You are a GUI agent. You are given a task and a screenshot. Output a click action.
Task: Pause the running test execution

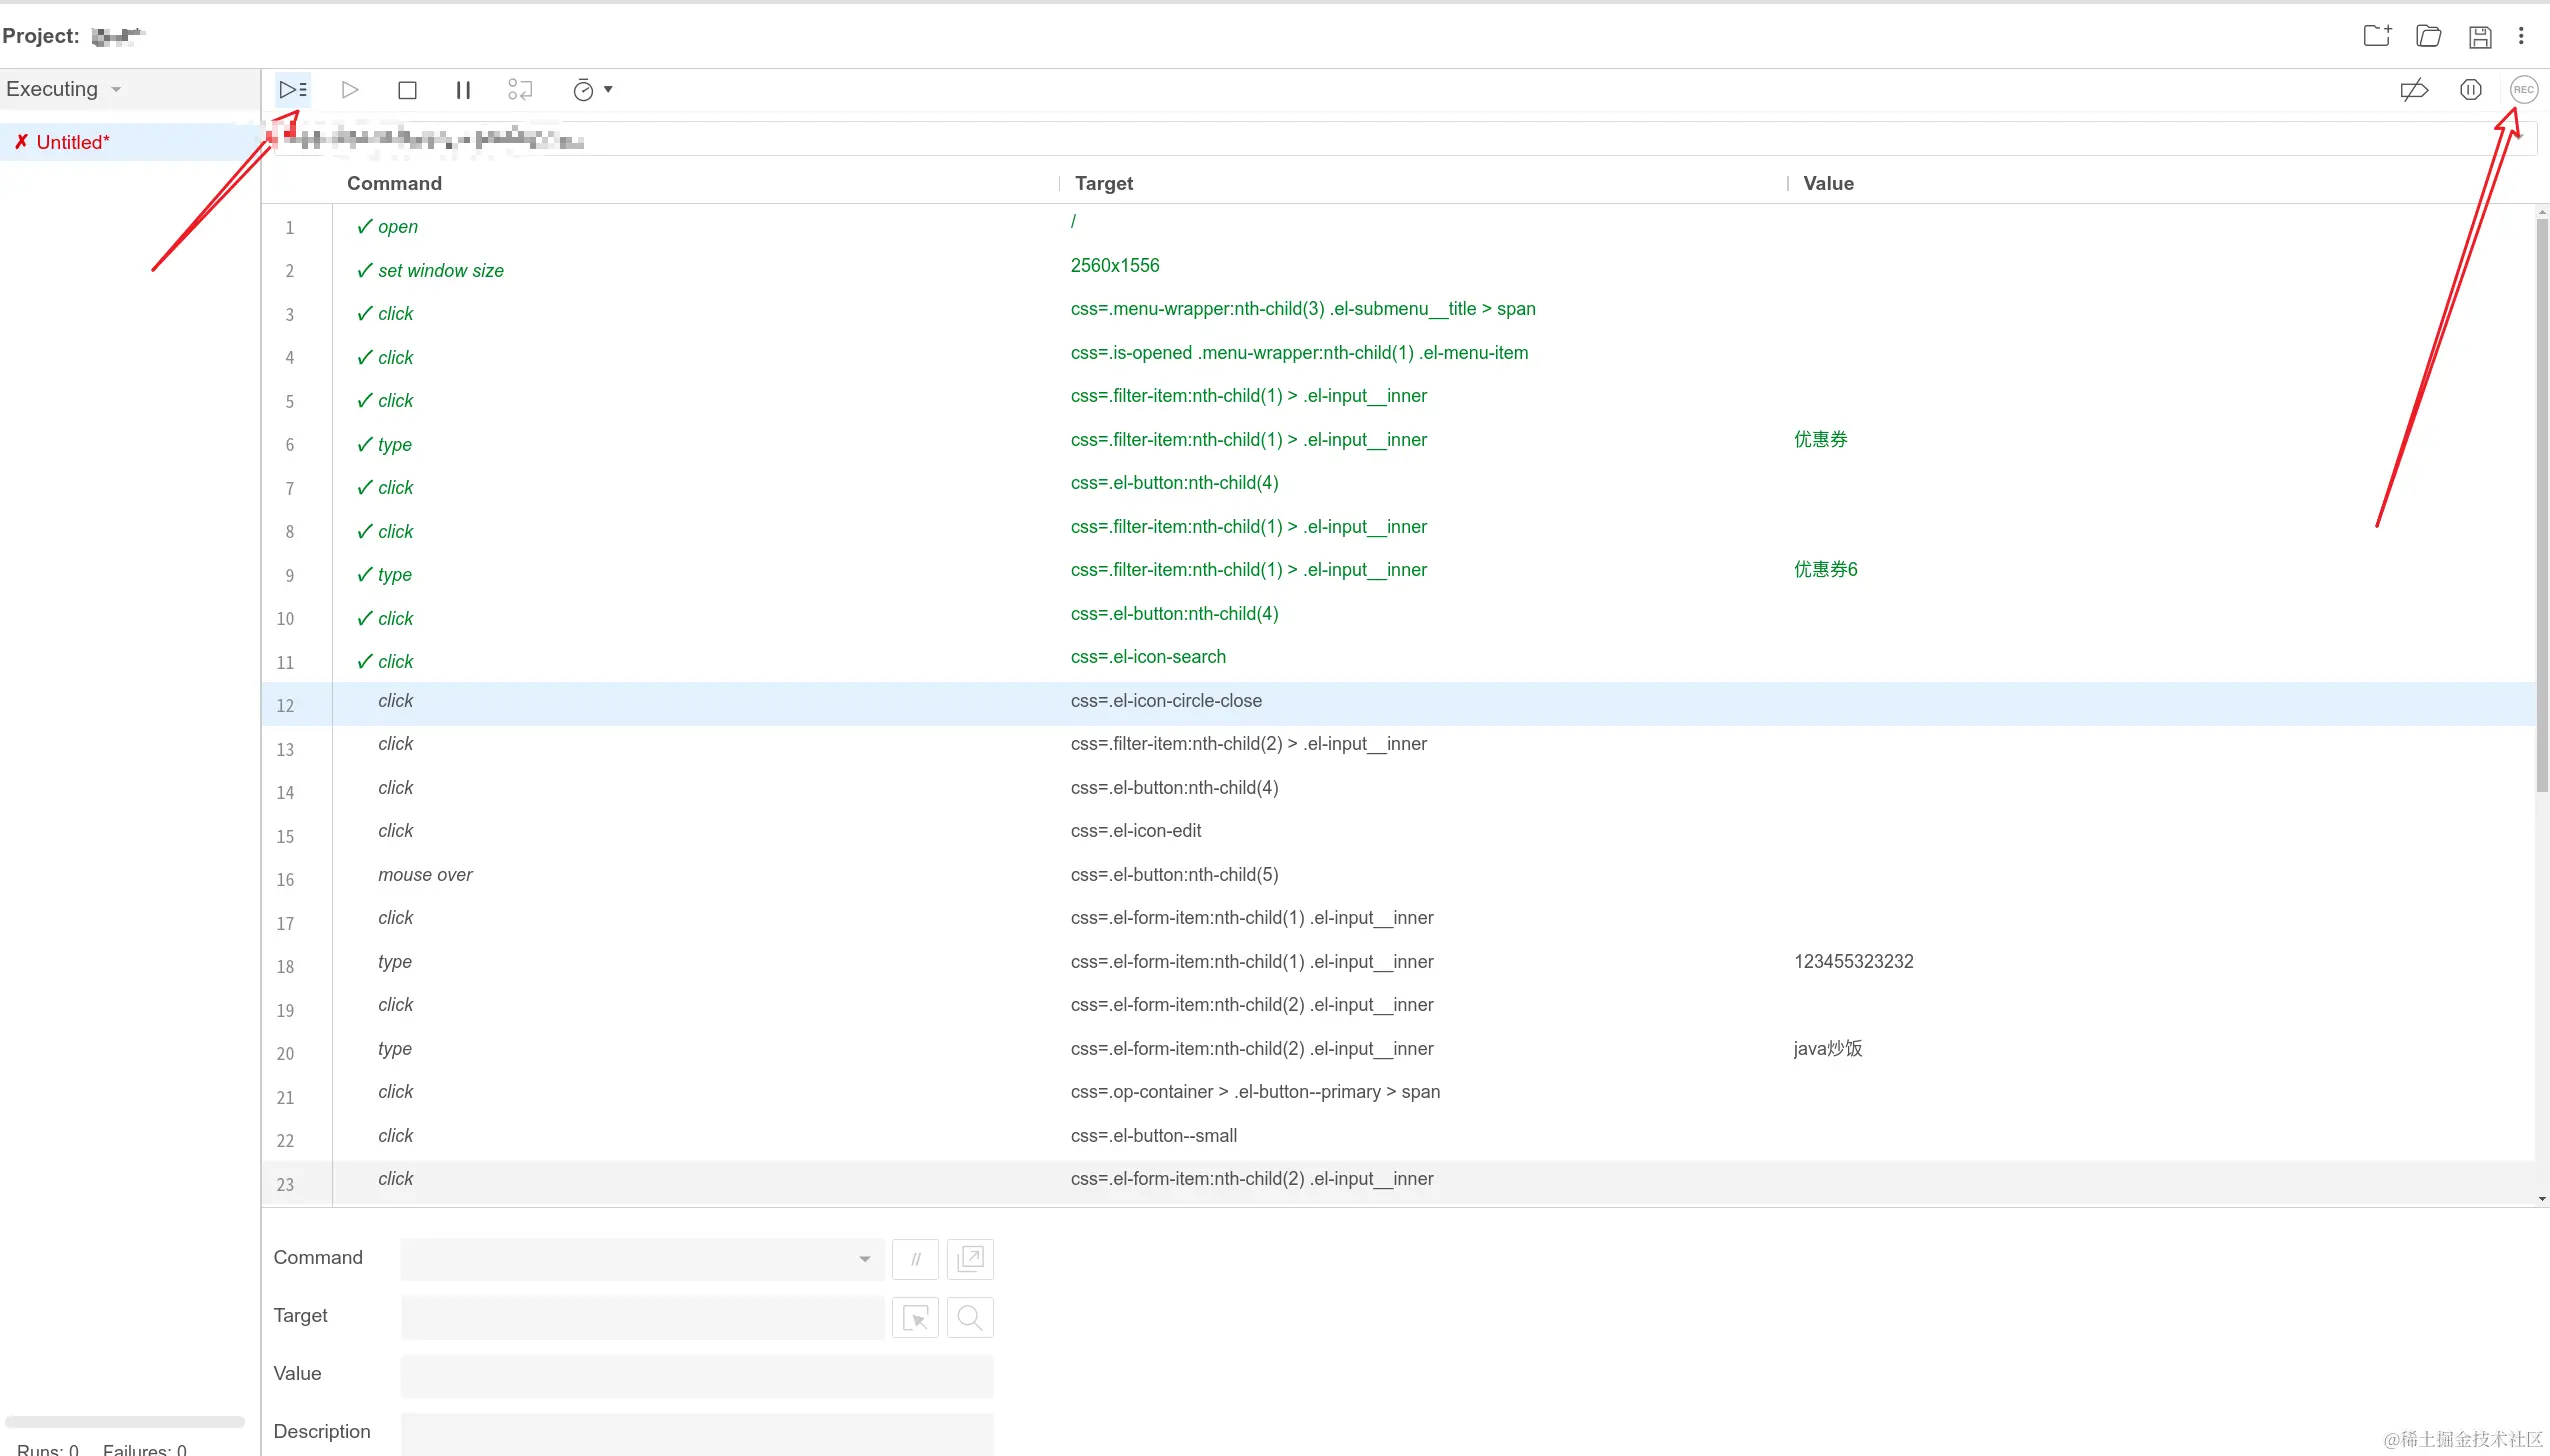click(463, 90)
